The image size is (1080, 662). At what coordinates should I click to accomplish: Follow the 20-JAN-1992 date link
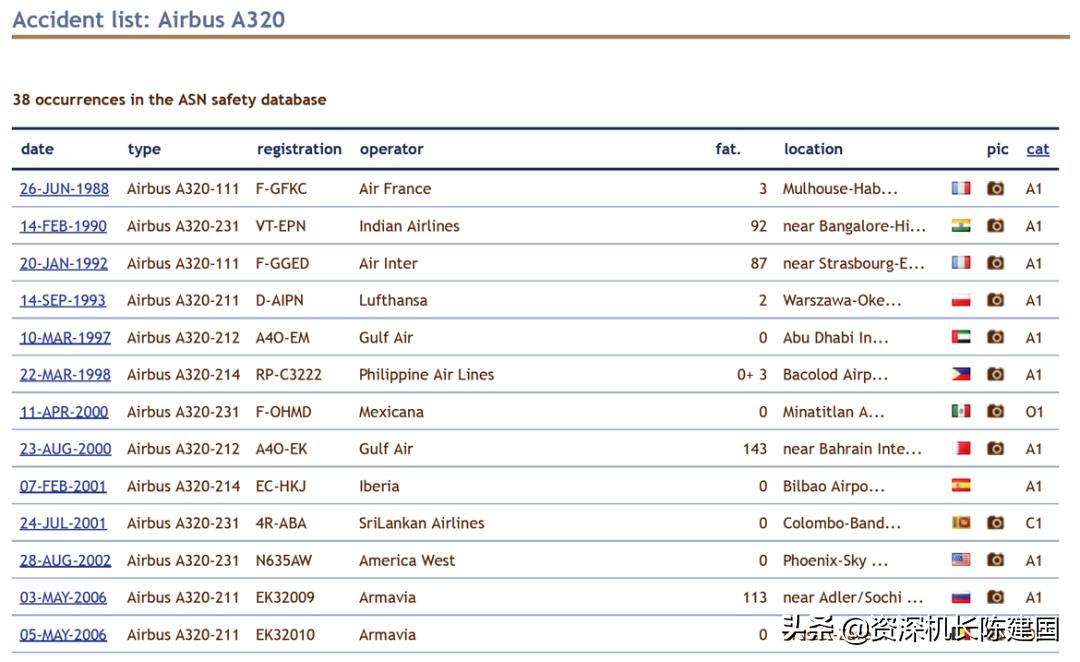coord(63,263)
